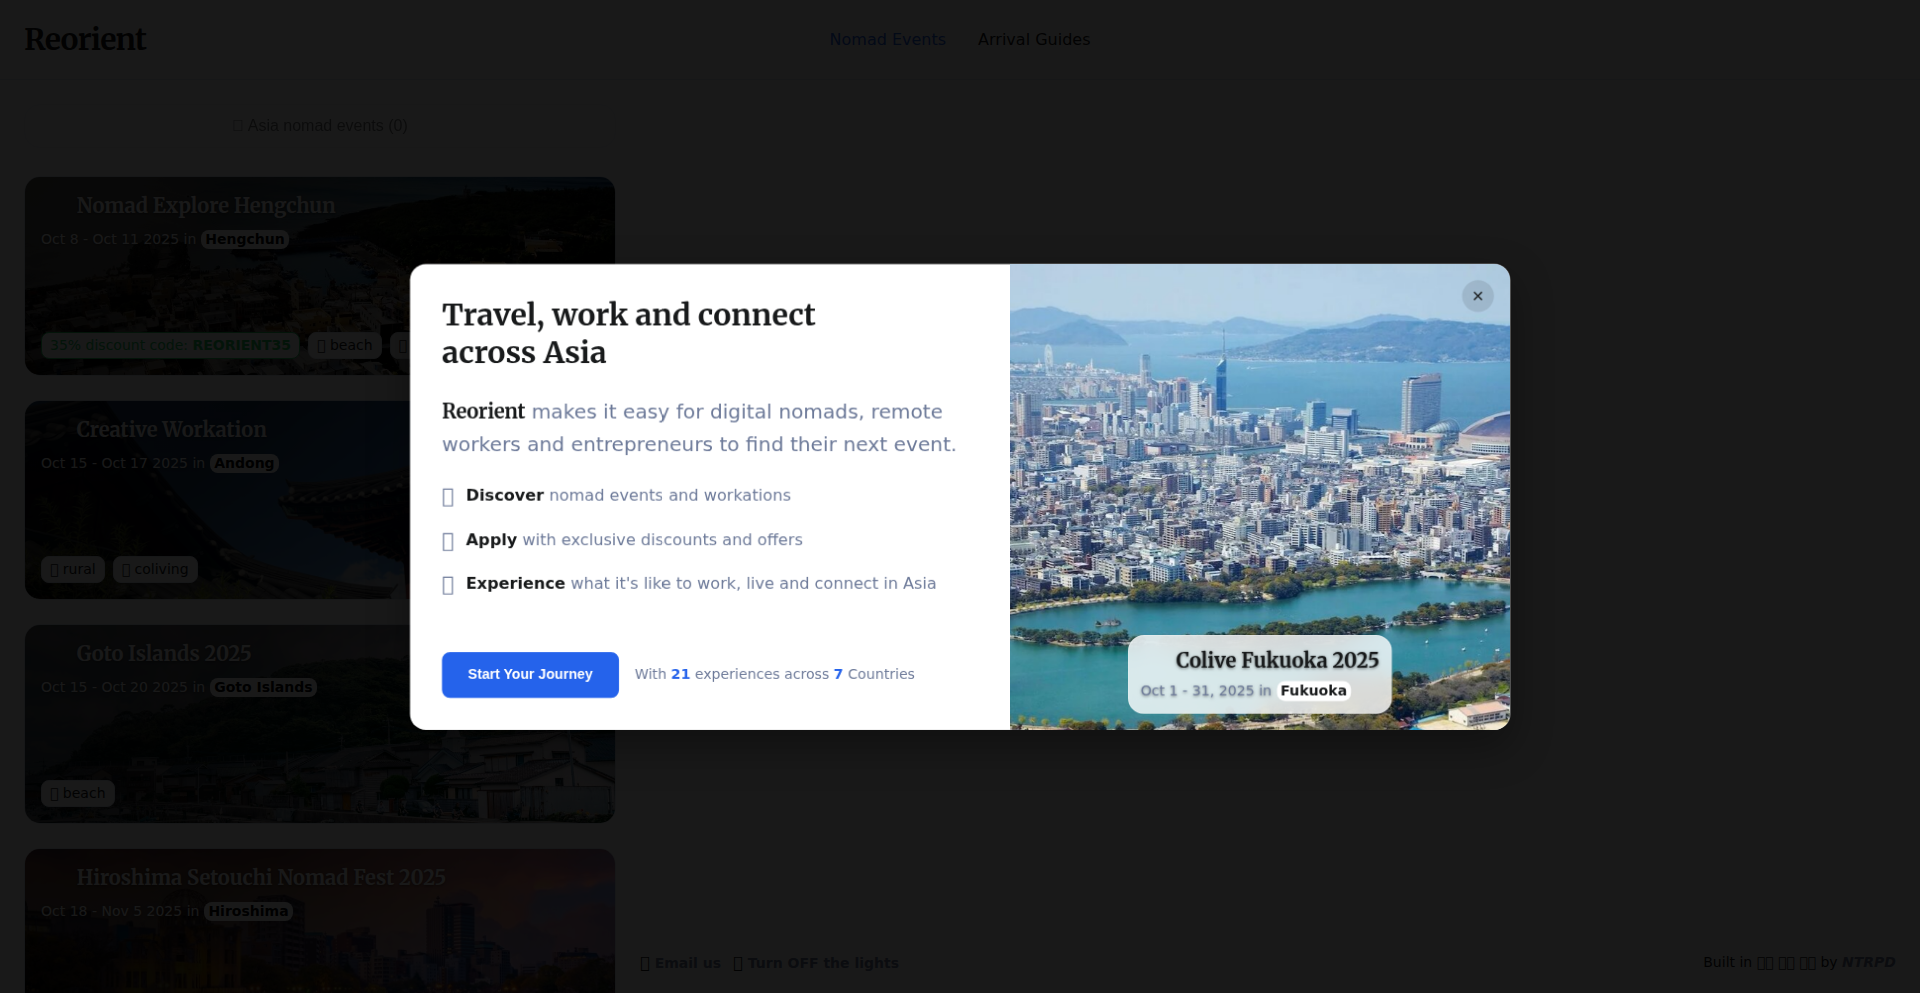
Task: Click the Discover bullet text
Action: point(628,496)
